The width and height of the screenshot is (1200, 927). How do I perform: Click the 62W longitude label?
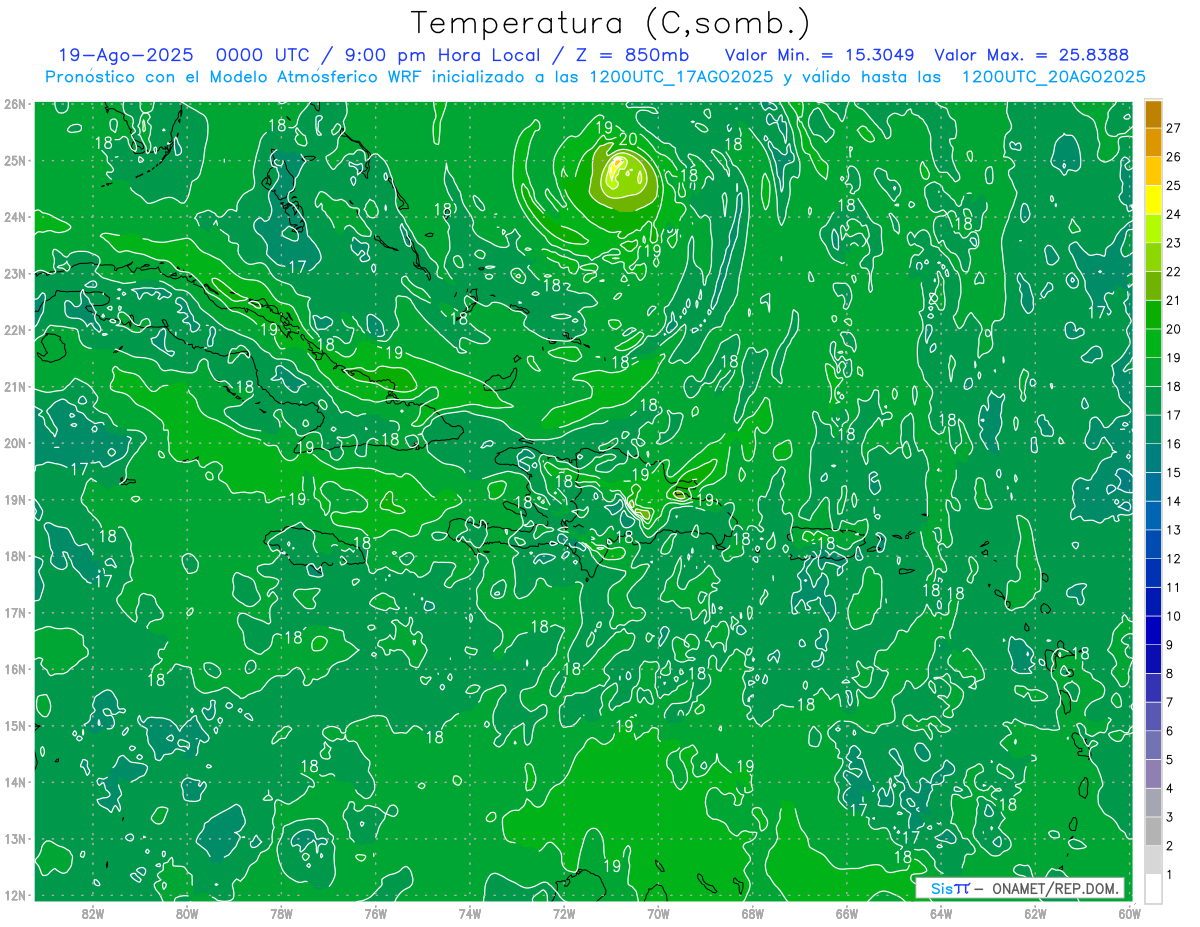click(1035, 913)
